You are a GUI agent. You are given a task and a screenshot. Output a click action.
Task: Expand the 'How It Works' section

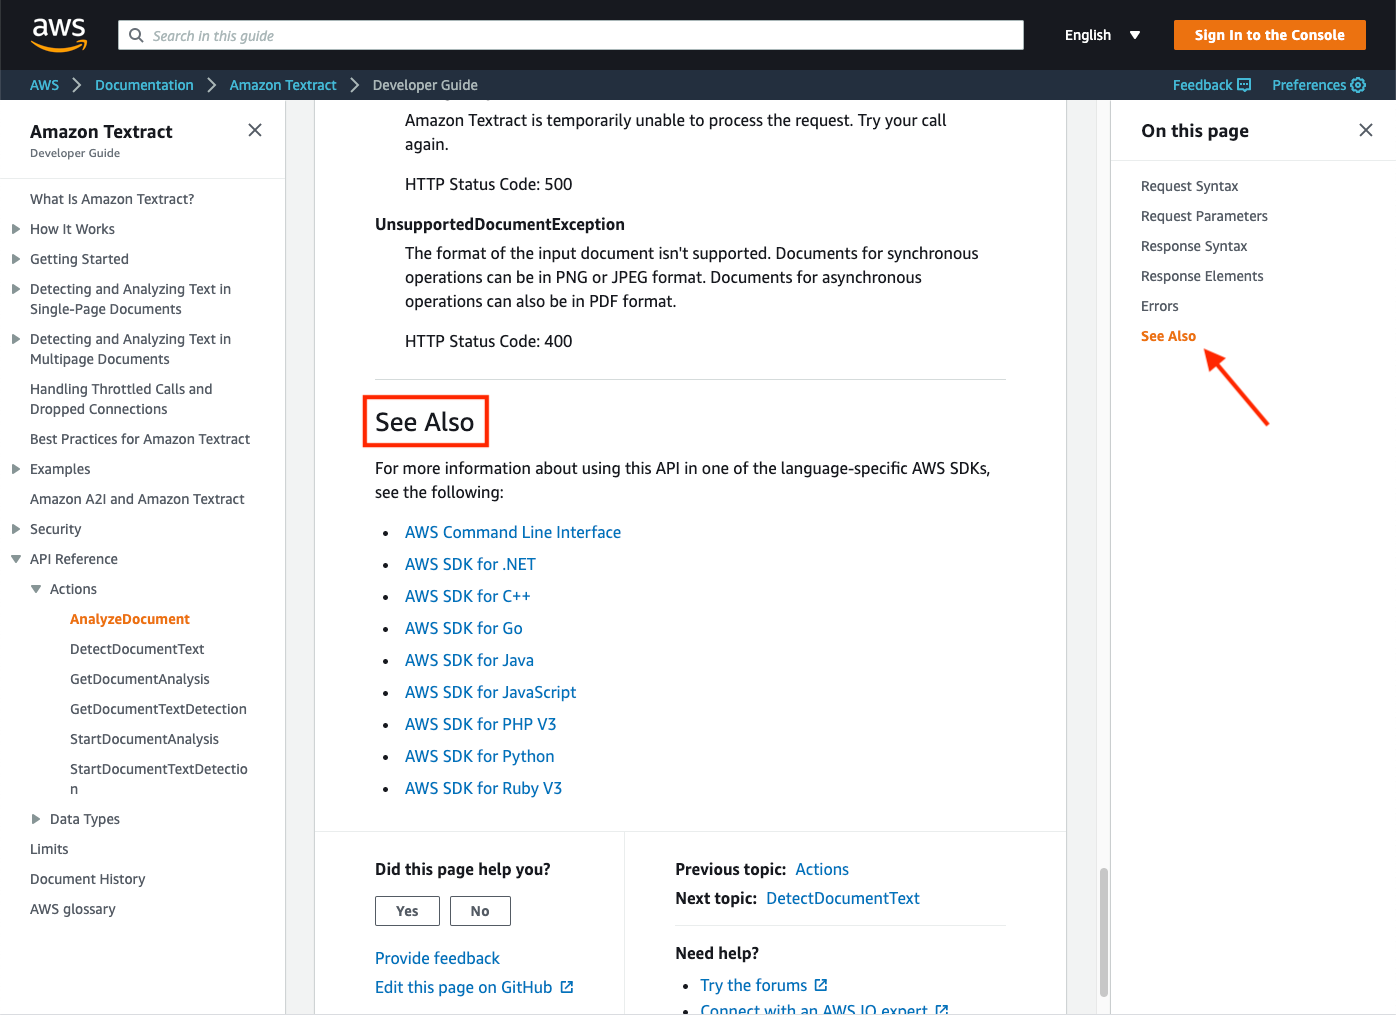(16, 229)
